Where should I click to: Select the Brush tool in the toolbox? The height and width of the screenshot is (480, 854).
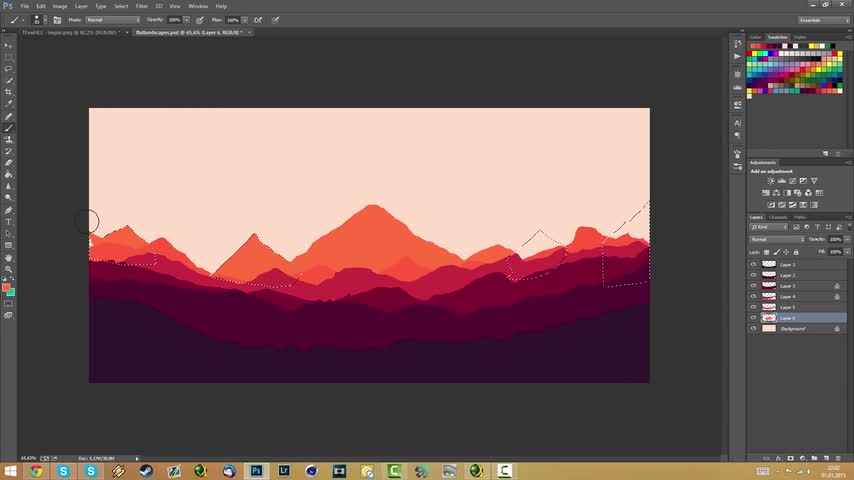pyautogui.click(x=8, y=128)
